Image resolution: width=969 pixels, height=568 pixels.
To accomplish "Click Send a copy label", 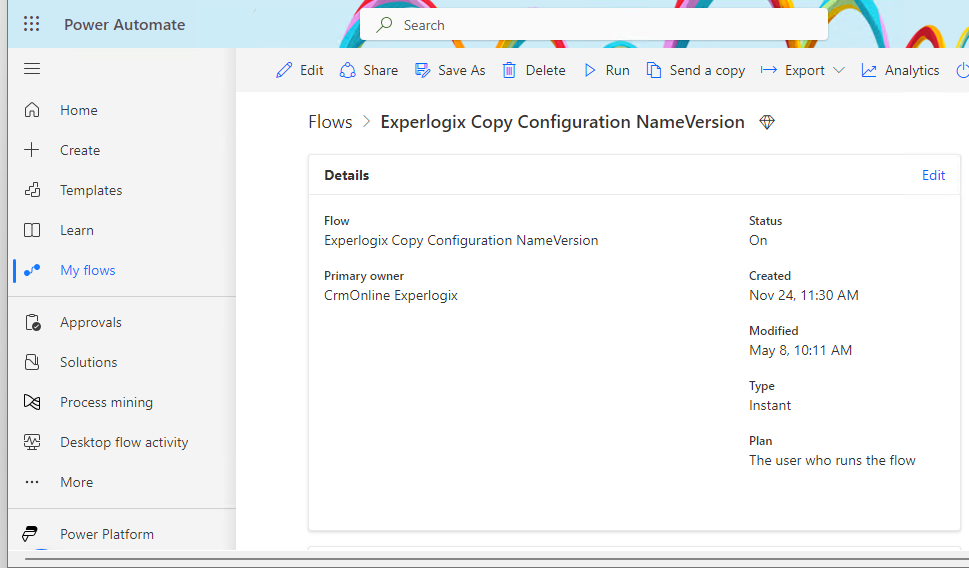I will coord(707,70).
